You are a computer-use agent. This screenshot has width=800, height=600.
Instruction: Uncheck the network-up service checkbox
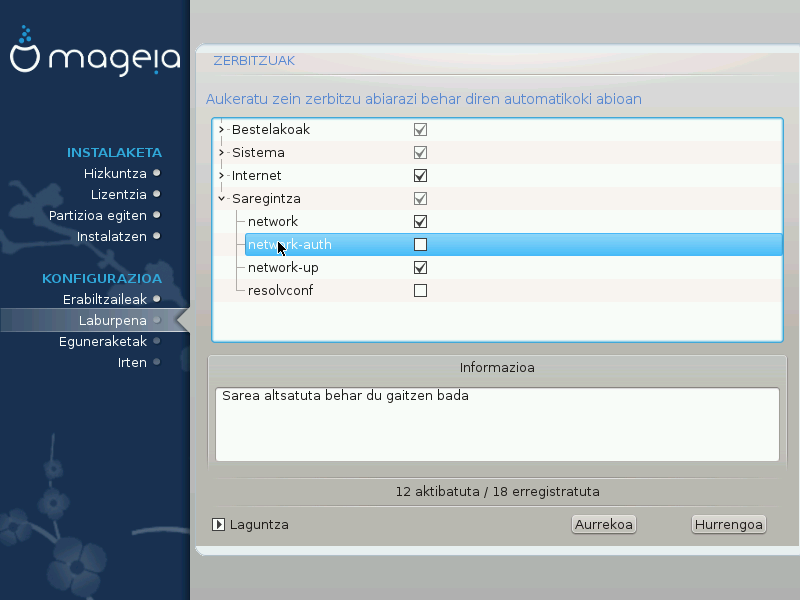420,267
